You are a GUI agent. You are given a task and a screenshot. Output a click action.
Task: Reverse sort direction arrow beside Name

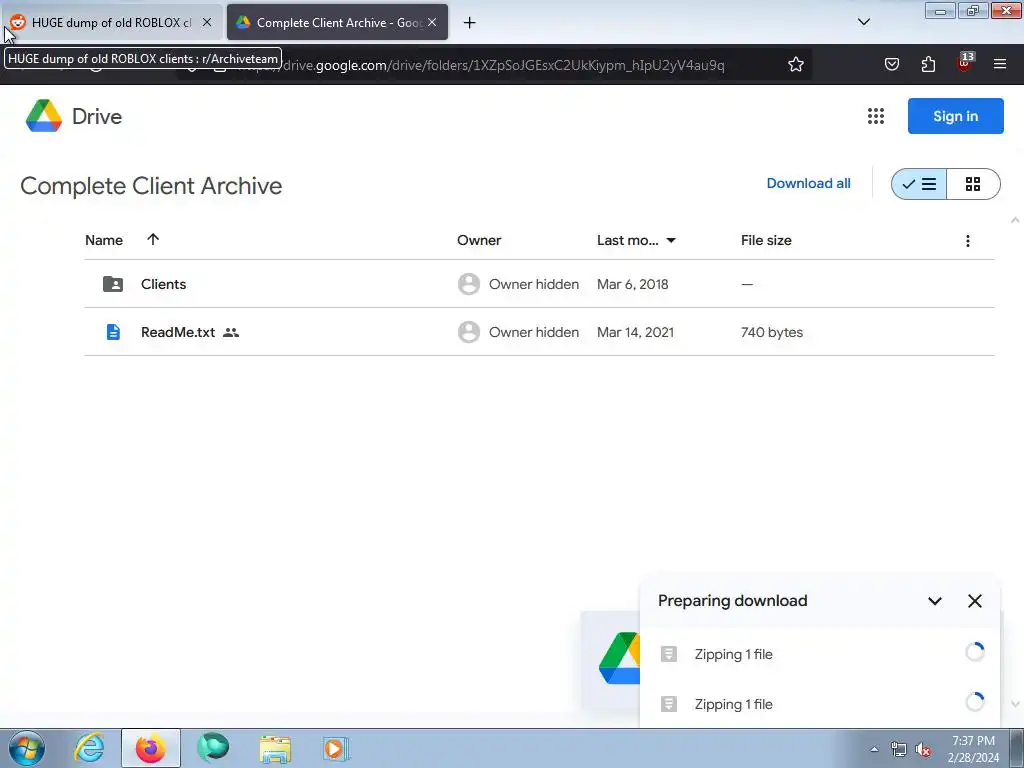[x=153, y=239]
